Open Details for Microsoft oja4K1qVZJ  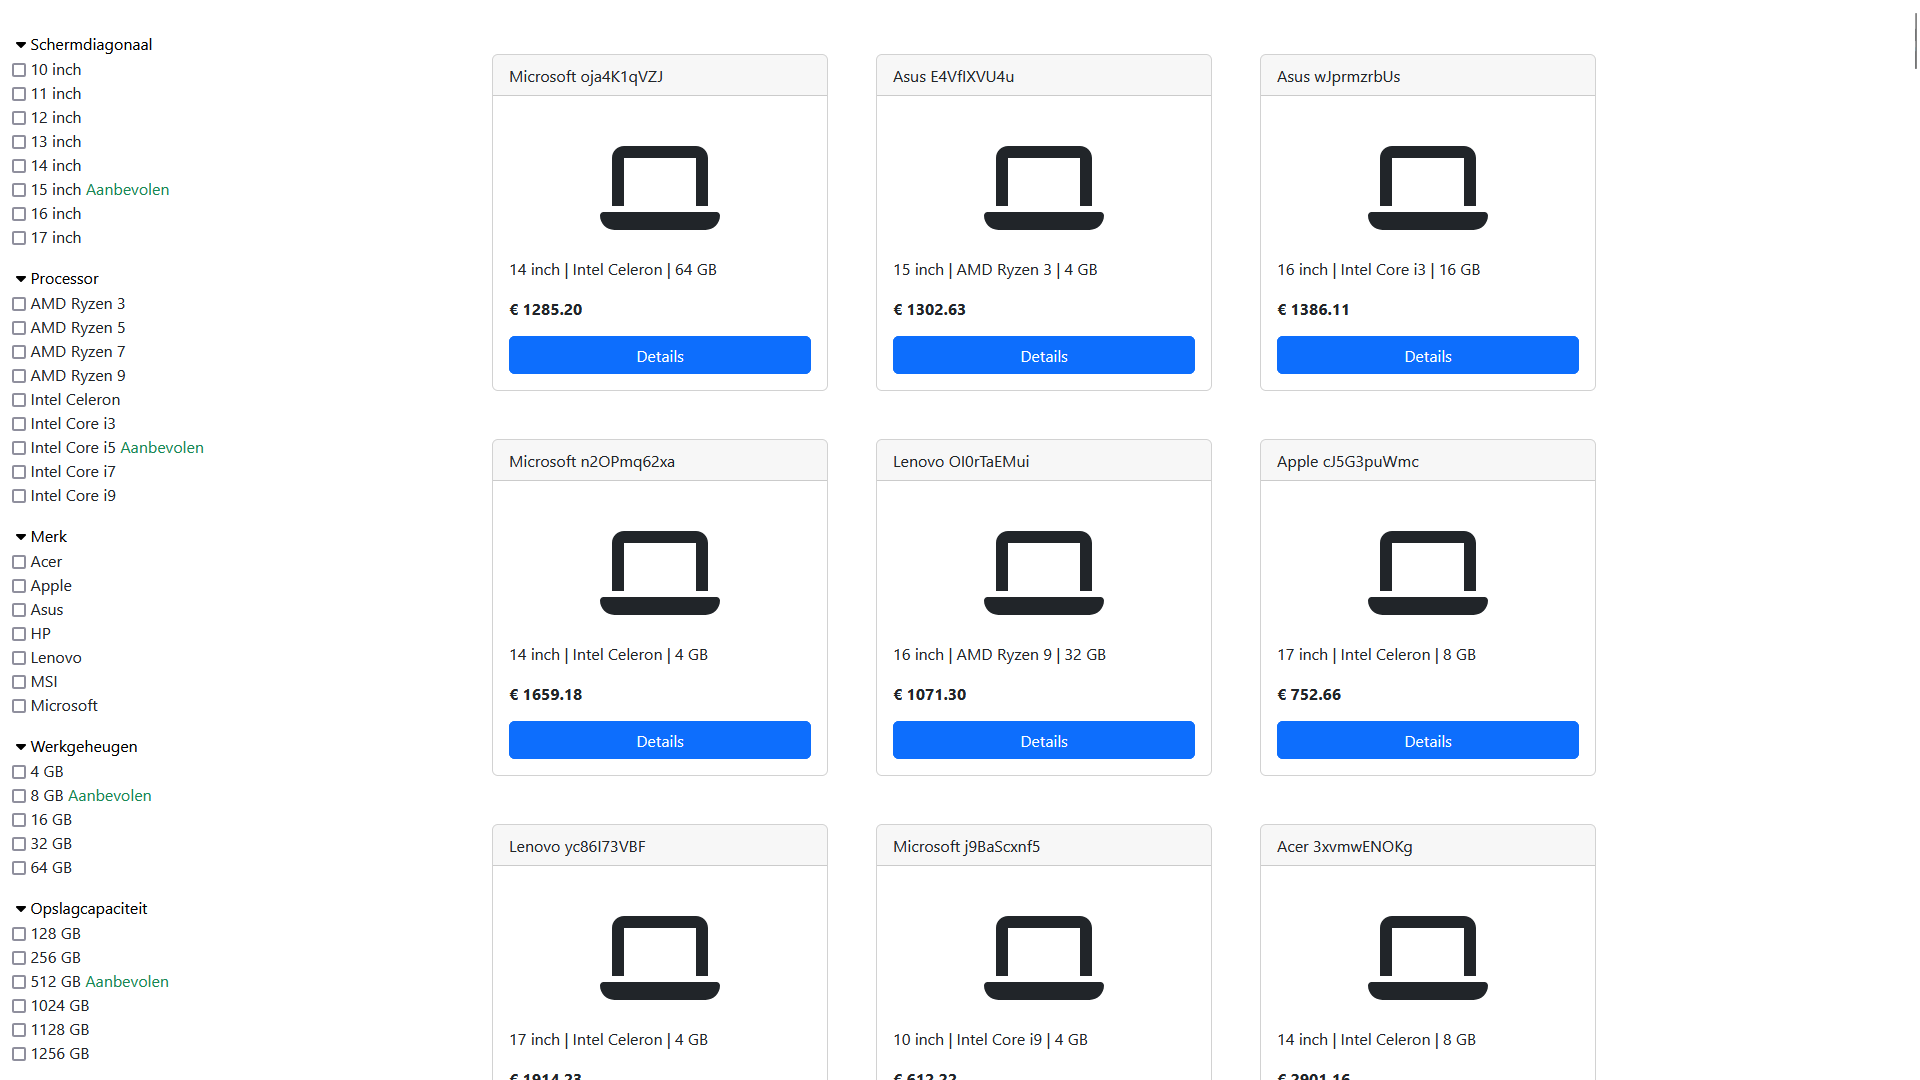pyautogui.click(x=660, y=356)
